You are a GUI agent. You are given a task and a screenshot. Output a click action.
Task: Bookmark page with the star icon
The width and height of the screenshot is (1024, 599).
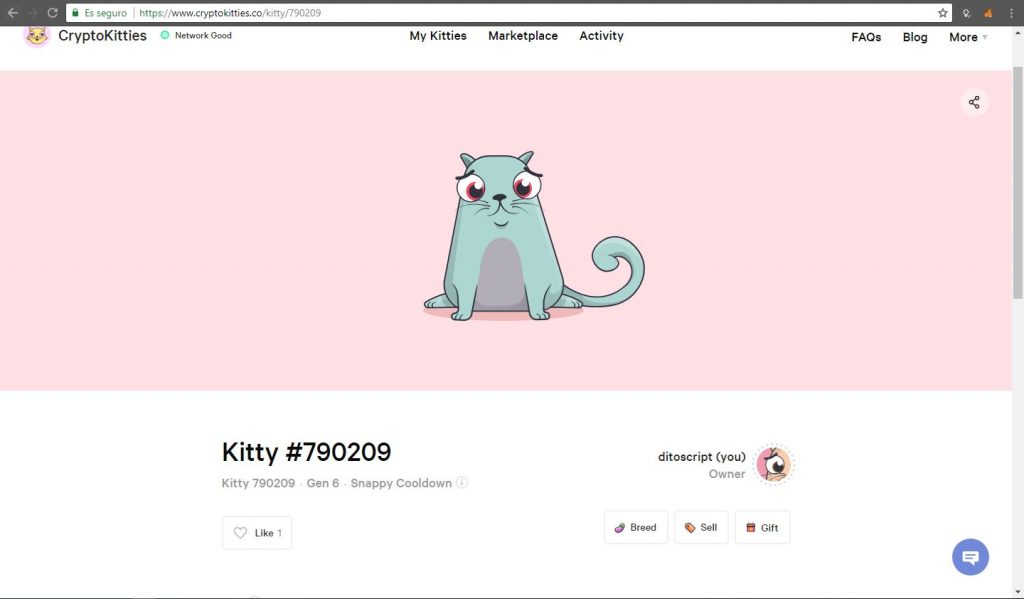click(x=942, y=12)
